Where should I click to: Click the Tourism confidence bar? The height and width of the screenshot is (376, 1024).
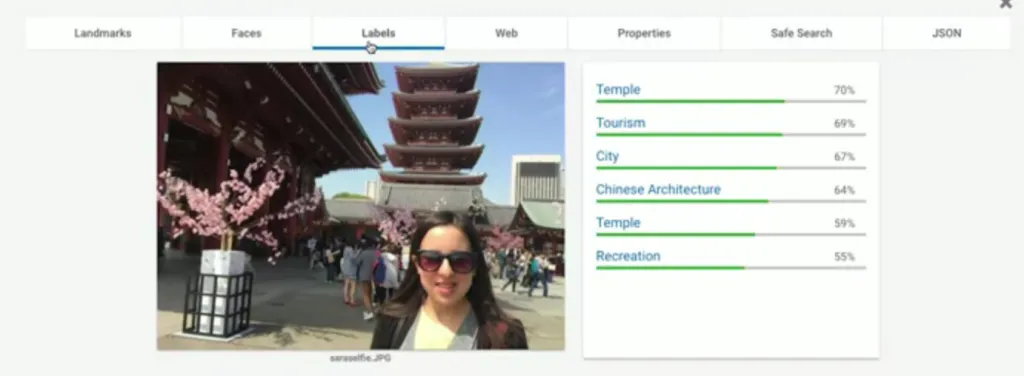coord(731,135)
